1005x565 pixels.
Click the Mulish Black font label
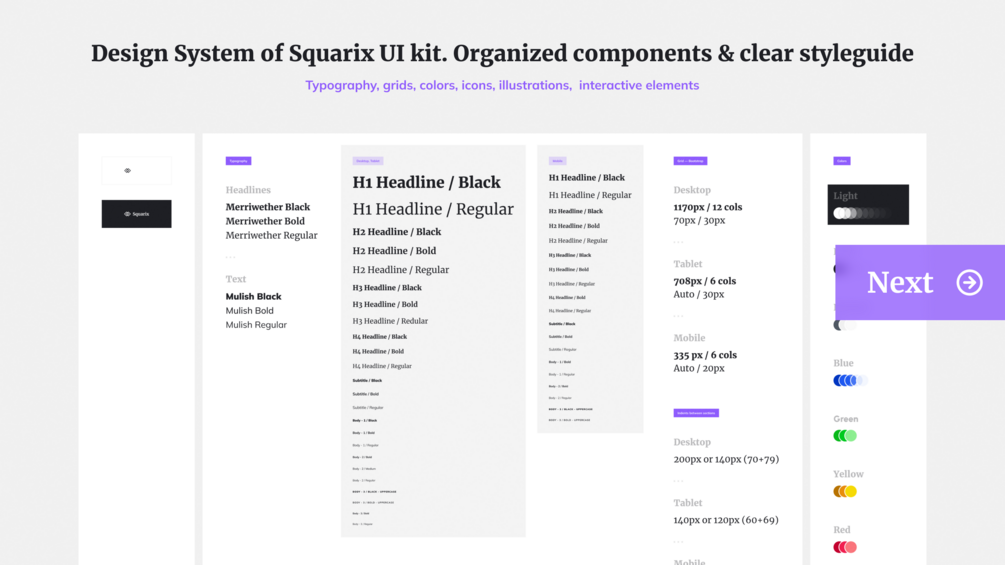coord(253,296)
